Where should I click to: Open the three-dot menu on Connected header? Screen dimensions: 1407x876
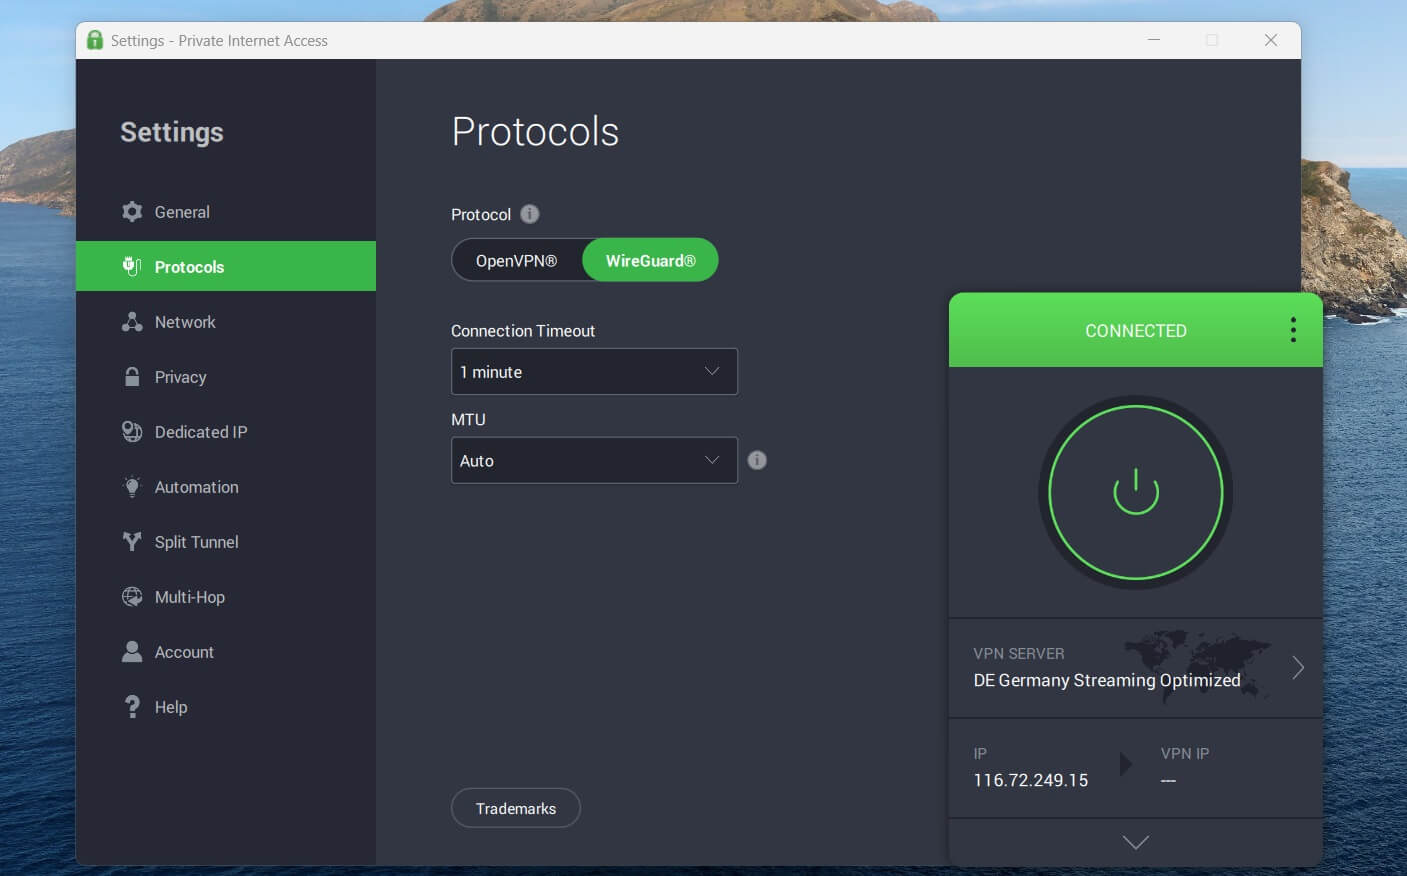[1293, 330]
